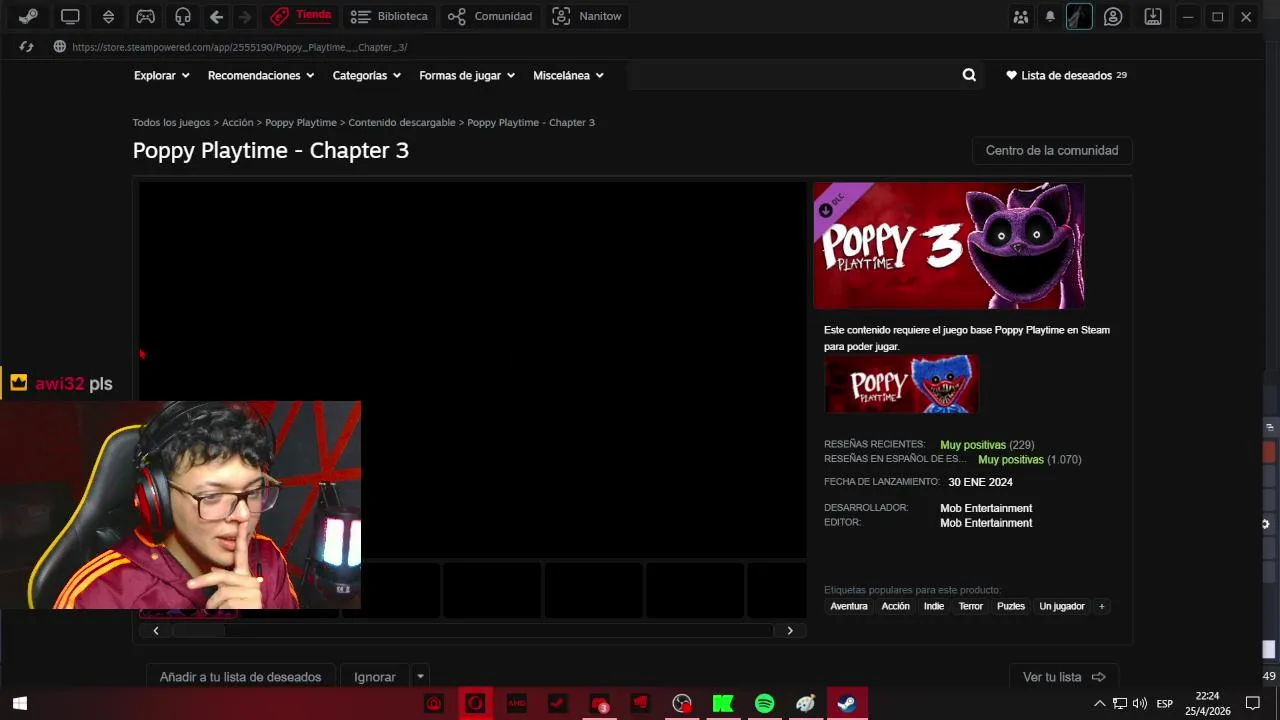Select the Acción tag
1280x720 pixels.
point(895,606)
